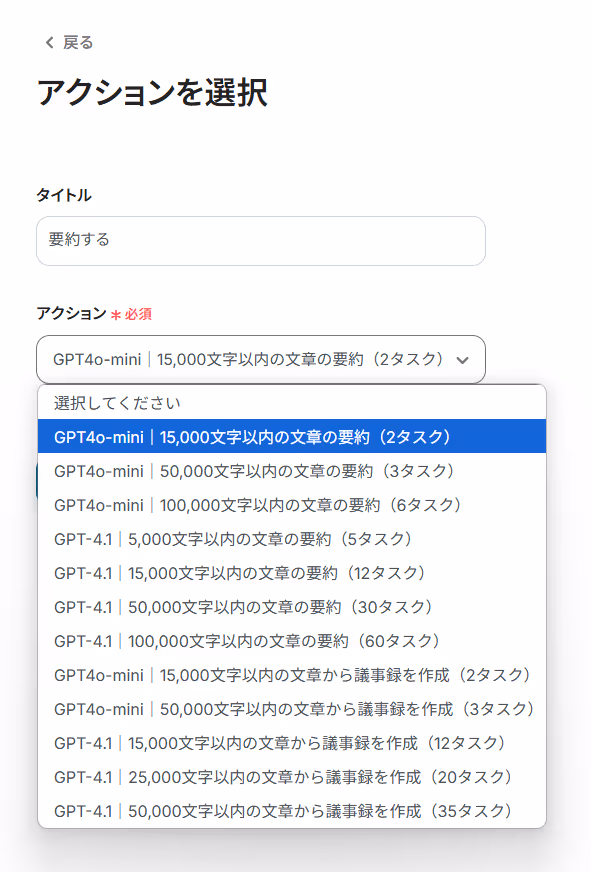The height and width of the screenshot is (872, 591).
Task: Choose GPT-4.1 25,000文字以内の文章から議事録を作成（20タスク）
Action: (292, 777)
